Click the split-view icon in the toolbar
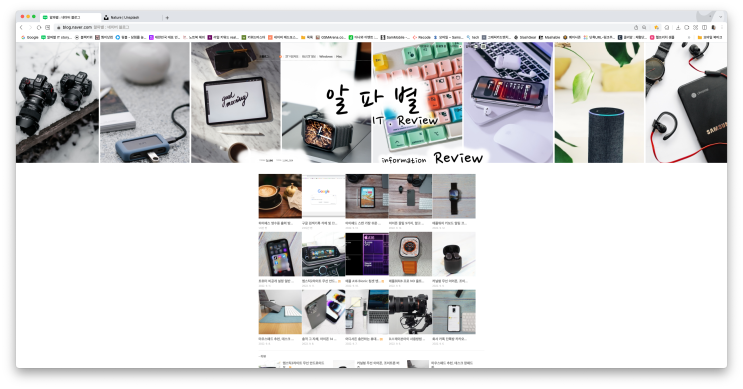The height and width of the screenshot is (389, 743). 705,27
